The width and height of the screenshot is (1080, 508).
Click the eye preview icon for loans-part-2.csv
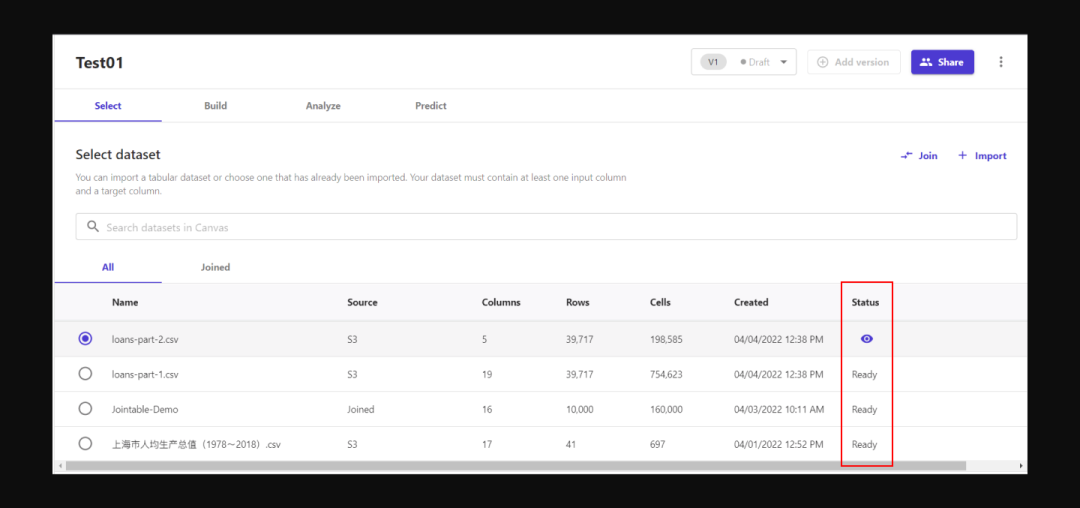pyautogui.click(x=866, y=339)
